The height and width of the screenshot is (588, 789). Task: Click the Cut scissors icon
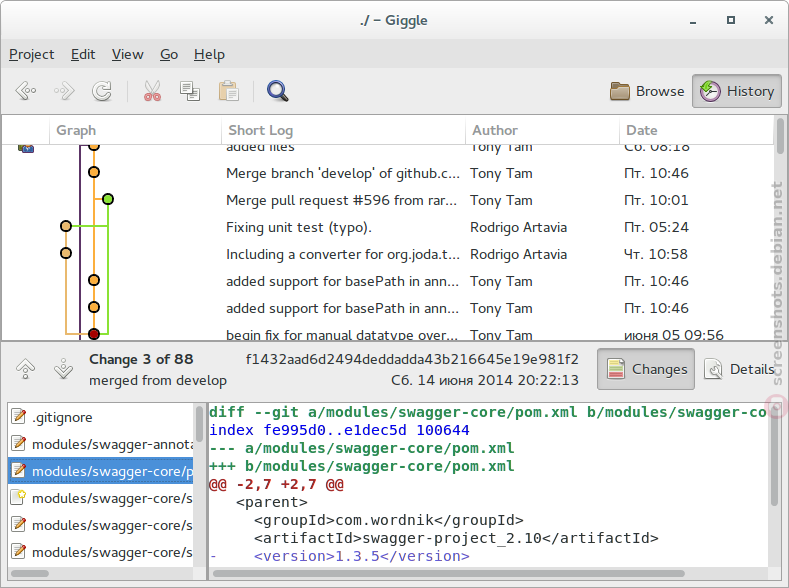click(x=152, y=91)
